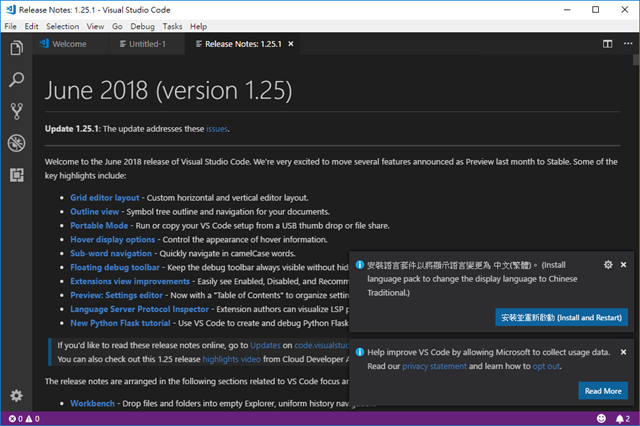Open the Search view in activity bar

click(16, 80)
